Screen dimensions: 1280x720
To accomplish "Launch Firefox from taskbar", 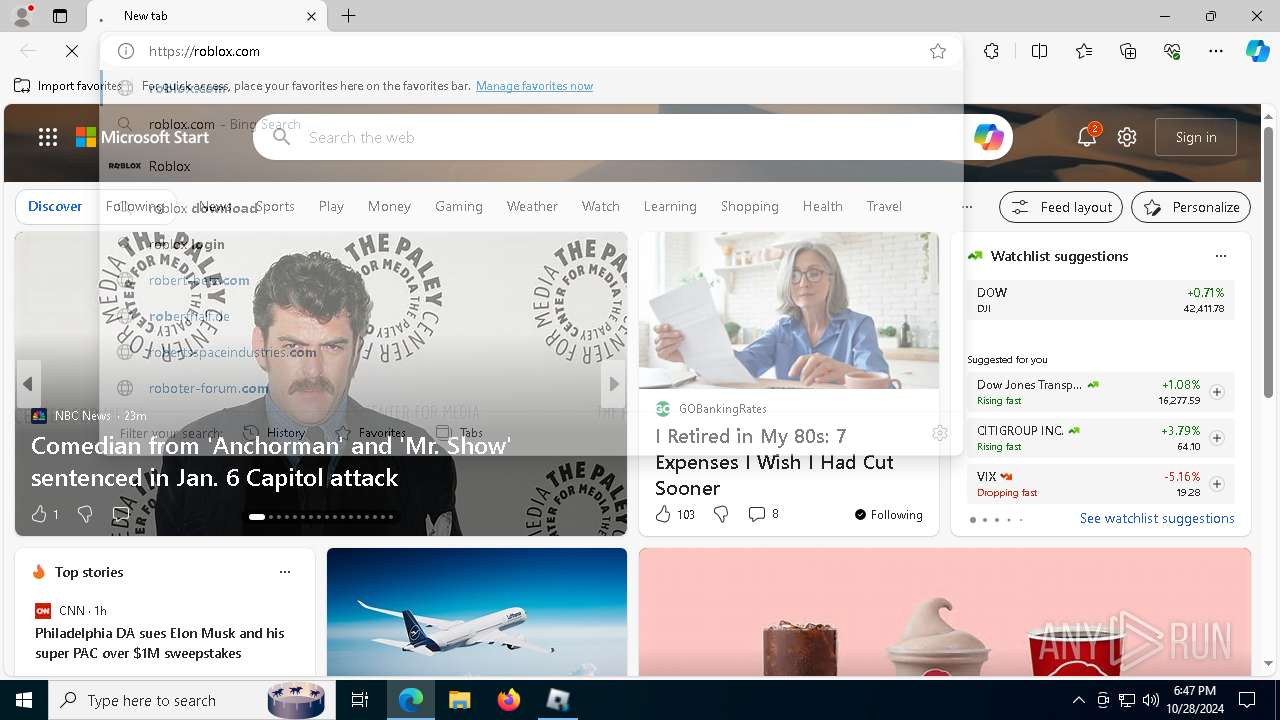I will pos(509,700).
